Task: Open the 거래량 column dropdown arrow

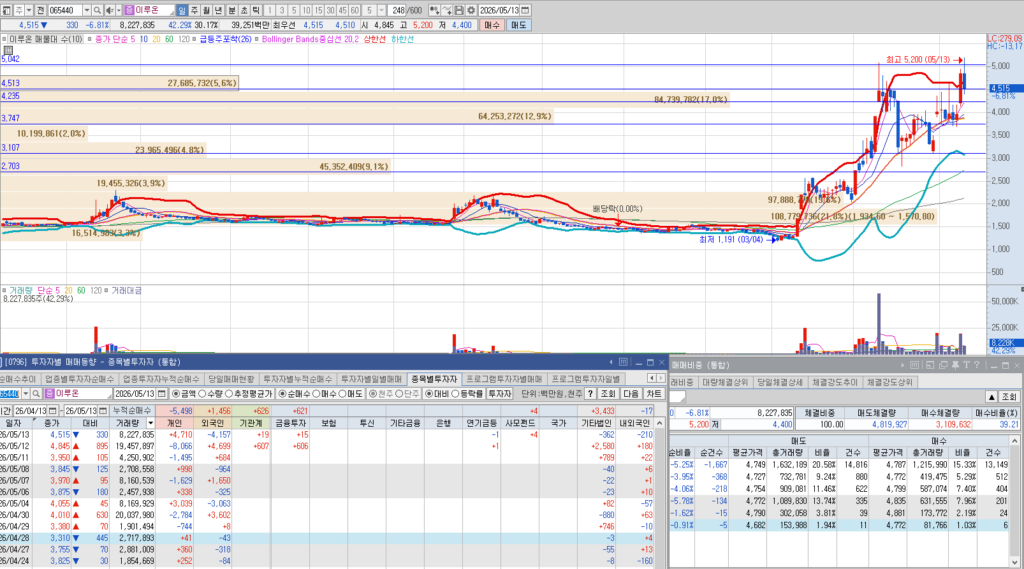Action: click(151, 423)
